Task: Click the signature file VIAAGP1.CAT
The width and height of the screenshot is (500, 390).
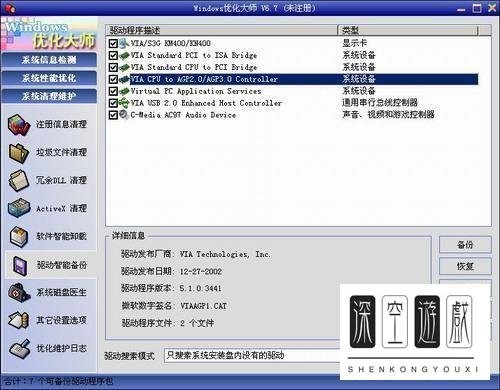Action: [203, 306]
